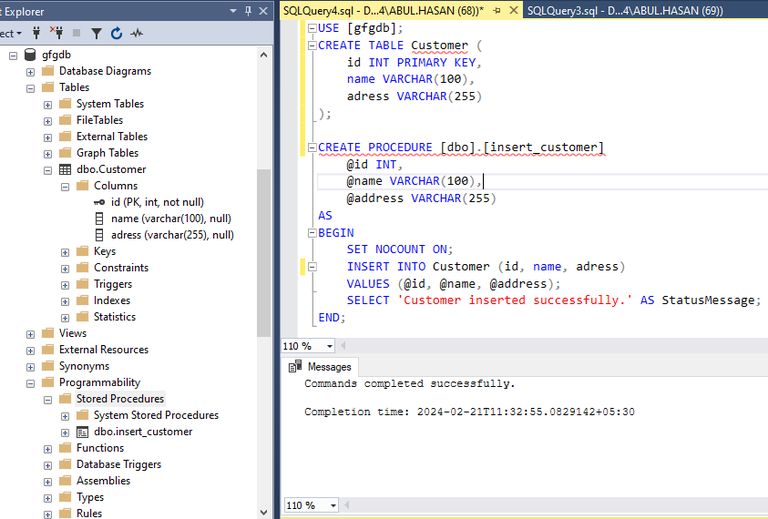Click the gfgdb database cylinder icon
This screenshot has width=768, height=519.
30,54
